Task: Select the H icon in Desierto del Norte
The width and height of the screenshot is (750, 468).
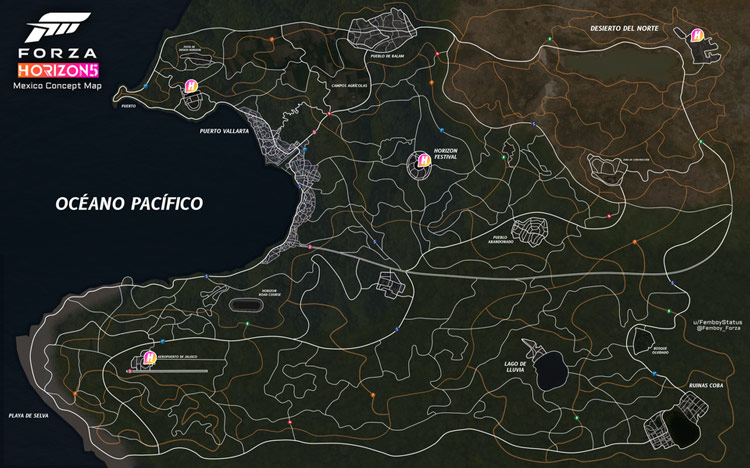Action: 697,35
